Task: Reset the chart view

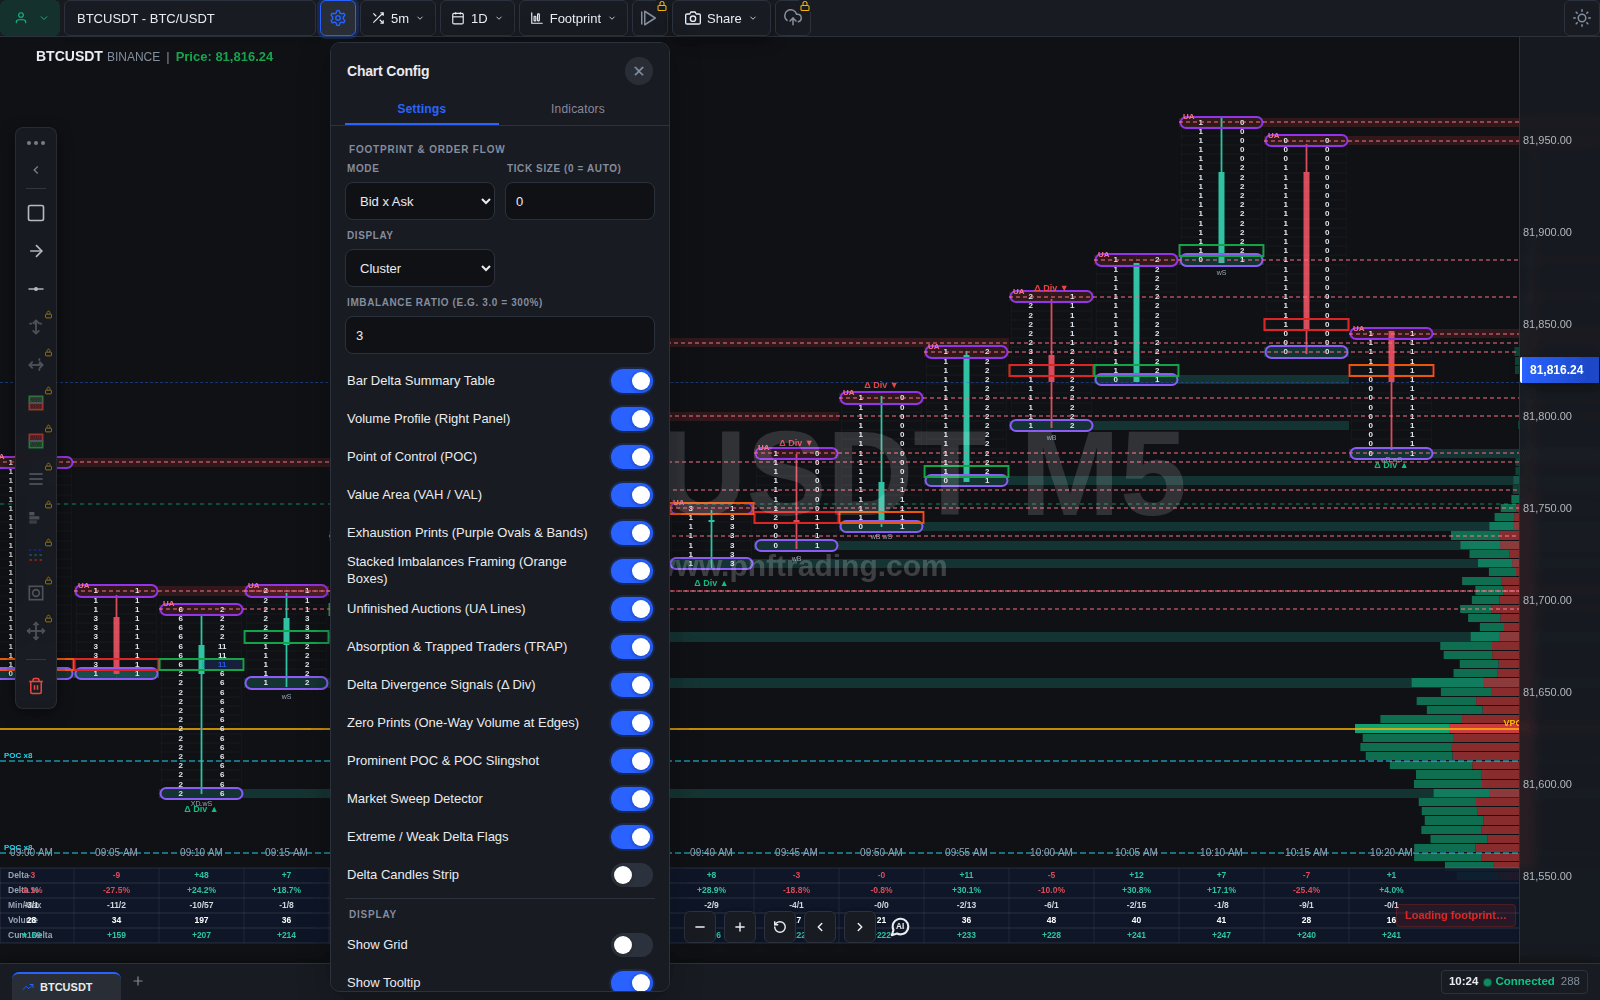Action: click(780, 927)
